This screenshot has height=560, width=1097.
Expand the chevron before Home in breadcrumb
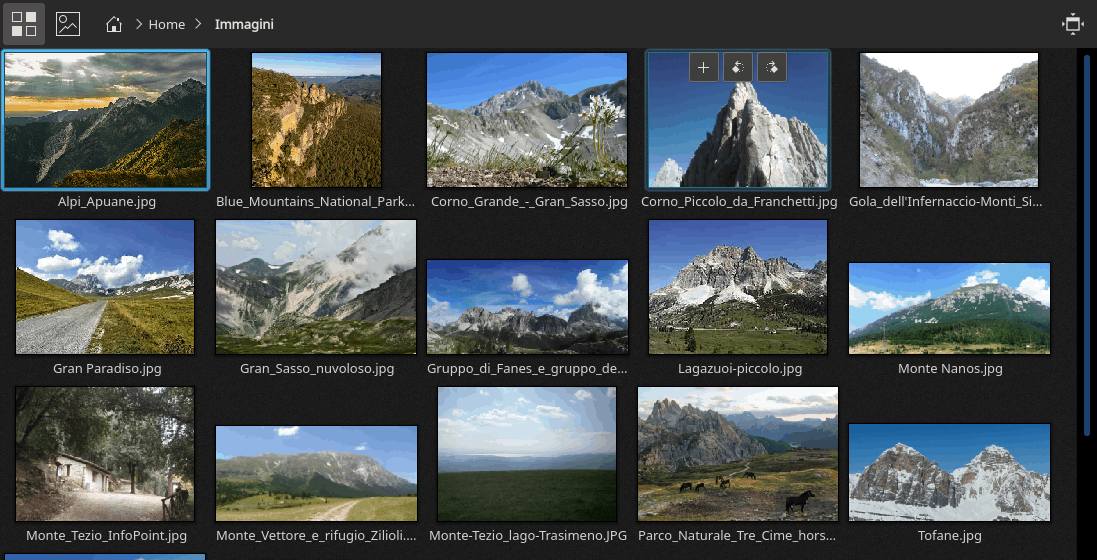(x=138, y=24)
